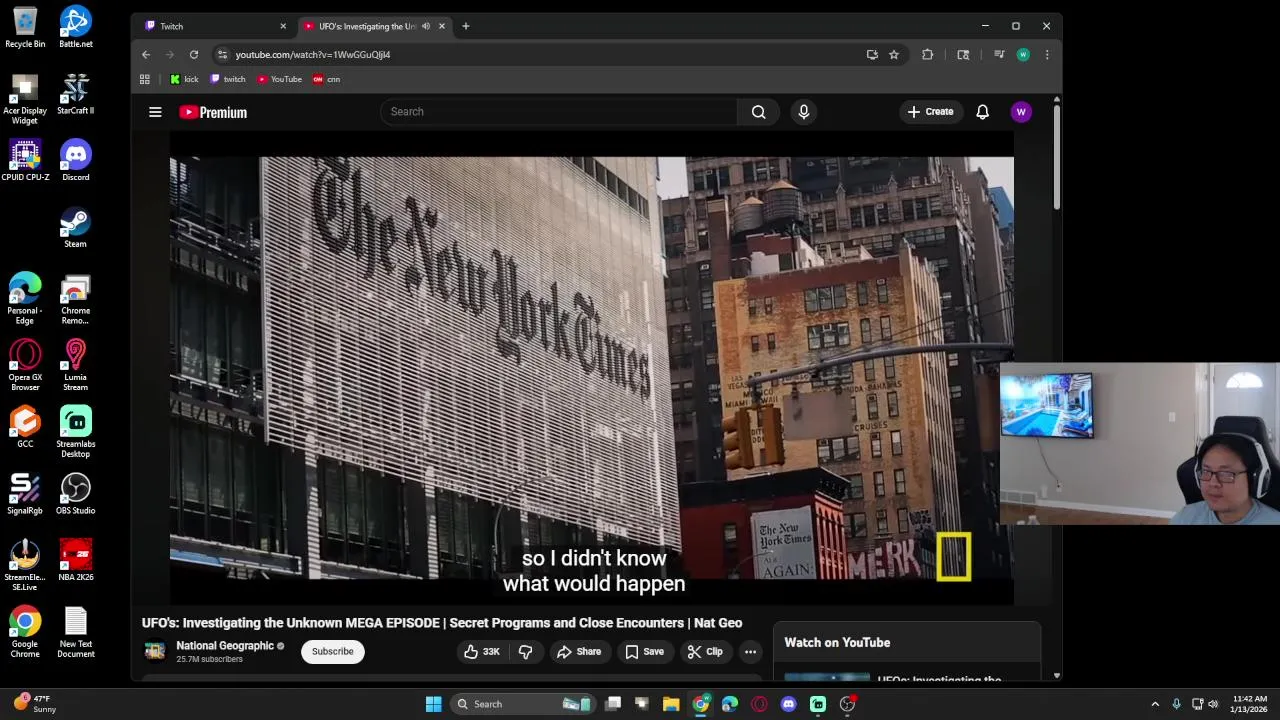This screenshot has width=1280, height=720.
Task: Open Streamlabs Desktop shortcut
Action: [76, 432]
